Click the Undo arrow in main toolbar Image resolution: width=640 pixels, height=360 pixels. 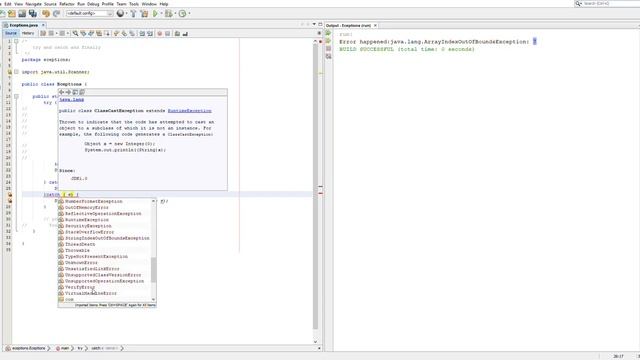pos(46,13)
